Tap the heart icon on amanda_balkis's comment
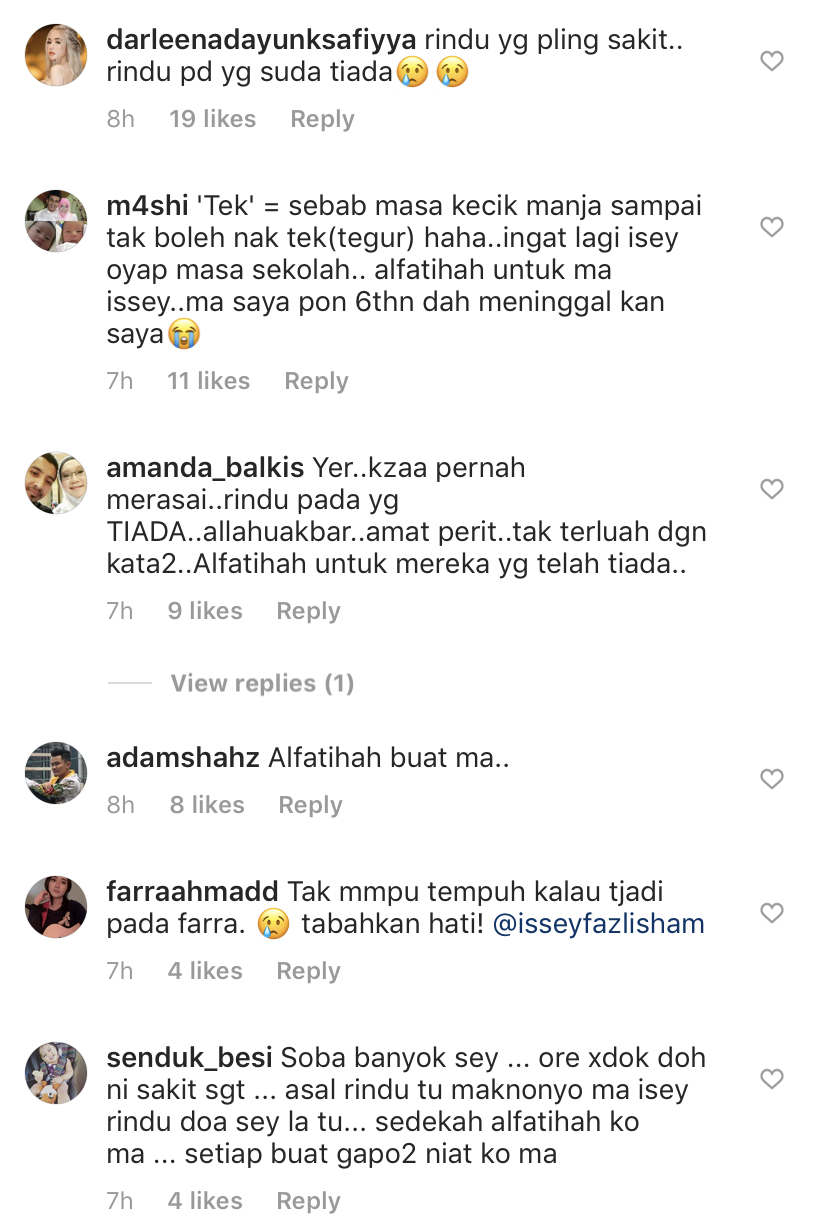828x1229 pixels. (x=771, y=489)
